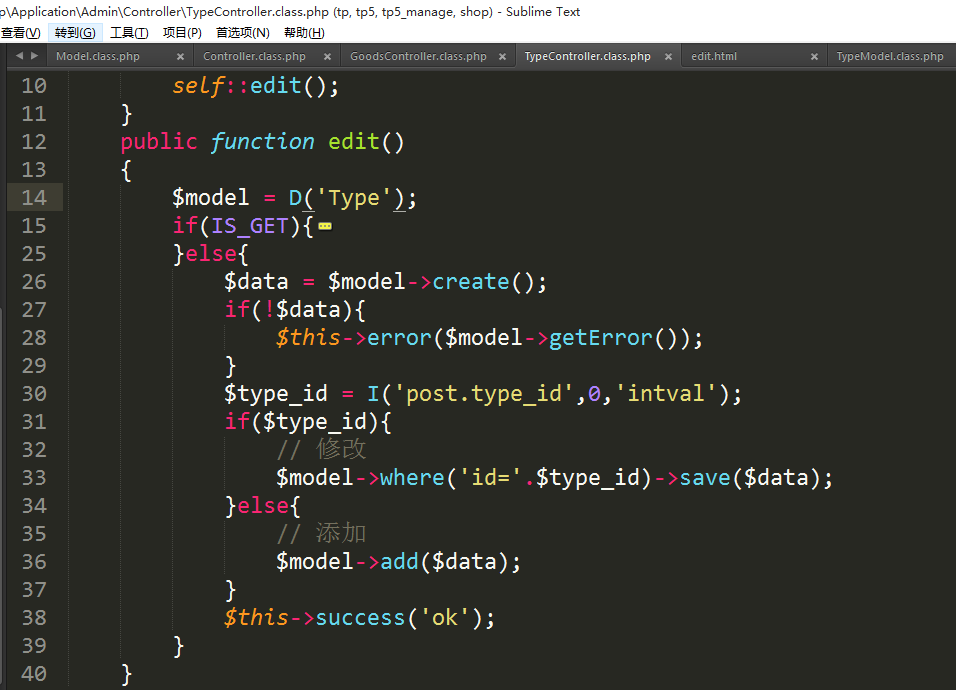This screenshot has width=956, height=690.
Task: Open the 转到(G) menu
Action: 75,33
